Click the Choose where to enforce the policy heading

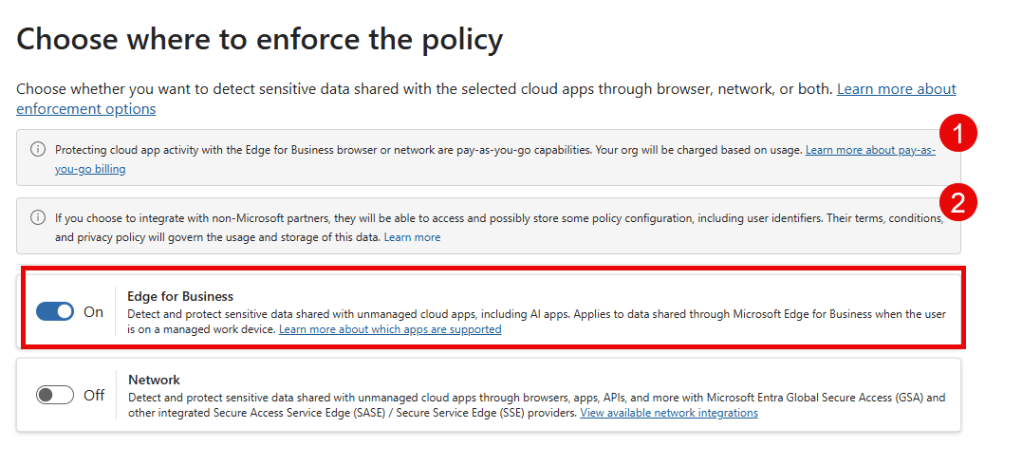pyautogui.click(x=259, y=40)
